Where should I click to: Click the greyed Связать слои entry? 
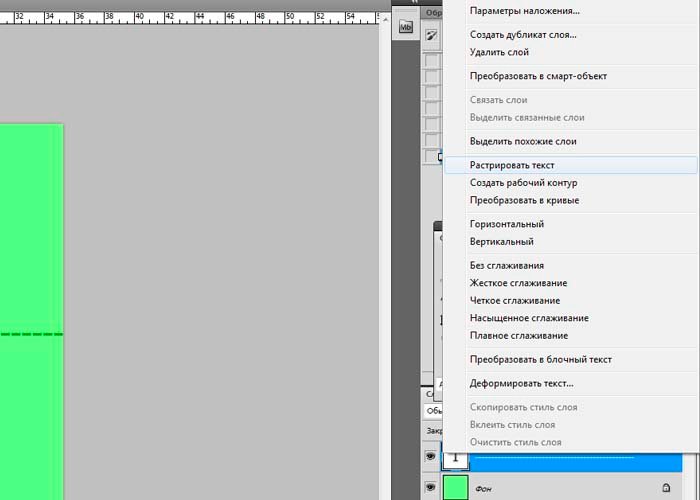pyautogui.click(x=498, y=100)
